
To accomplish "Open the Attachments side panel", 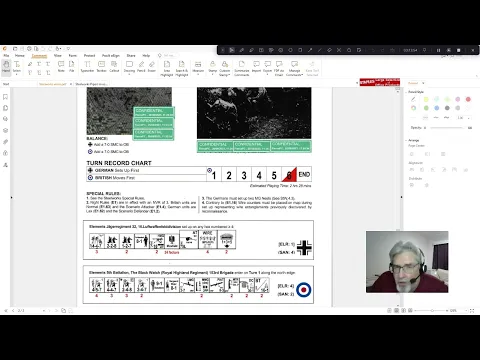I will 5,142.
